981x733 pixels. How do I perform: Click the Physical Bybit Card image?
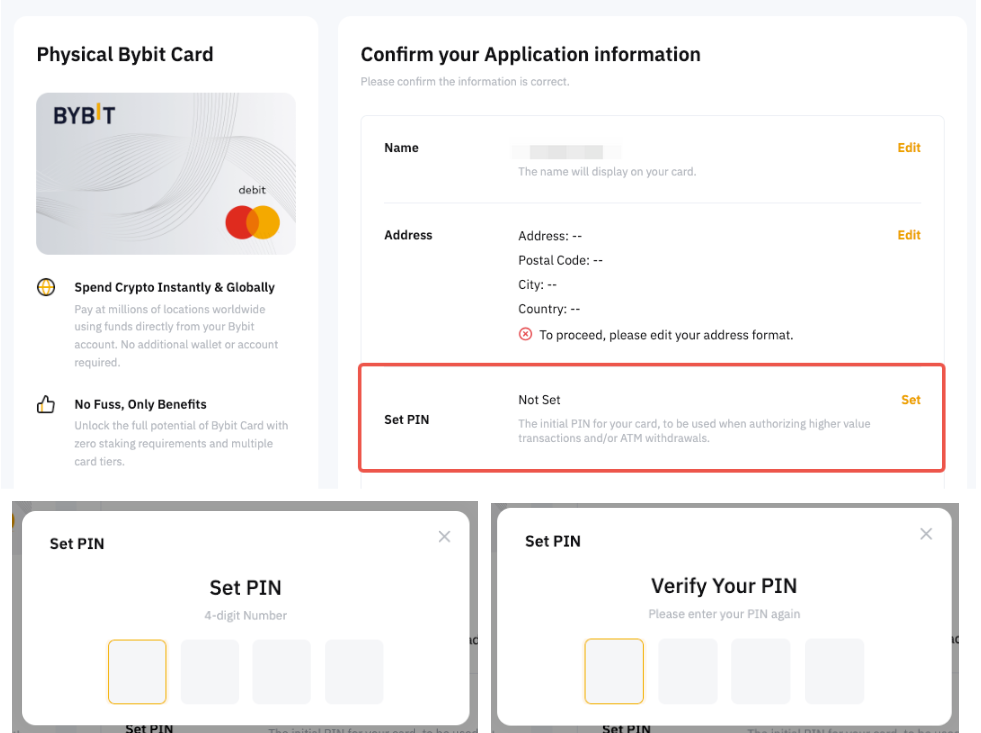point(166,174)
